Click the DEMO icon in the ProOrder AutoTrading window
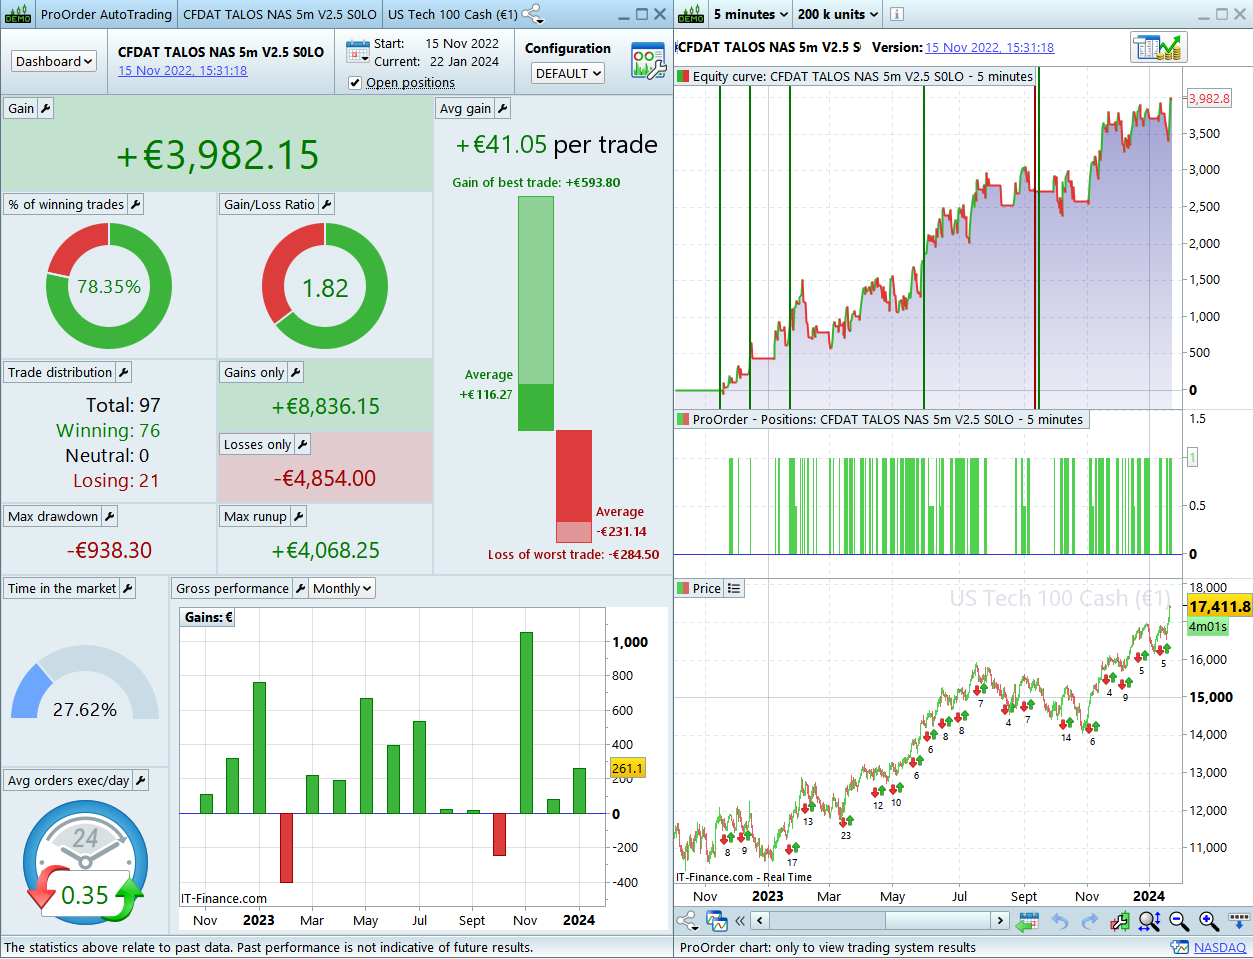1253x959 pixels. coord(18,14)
